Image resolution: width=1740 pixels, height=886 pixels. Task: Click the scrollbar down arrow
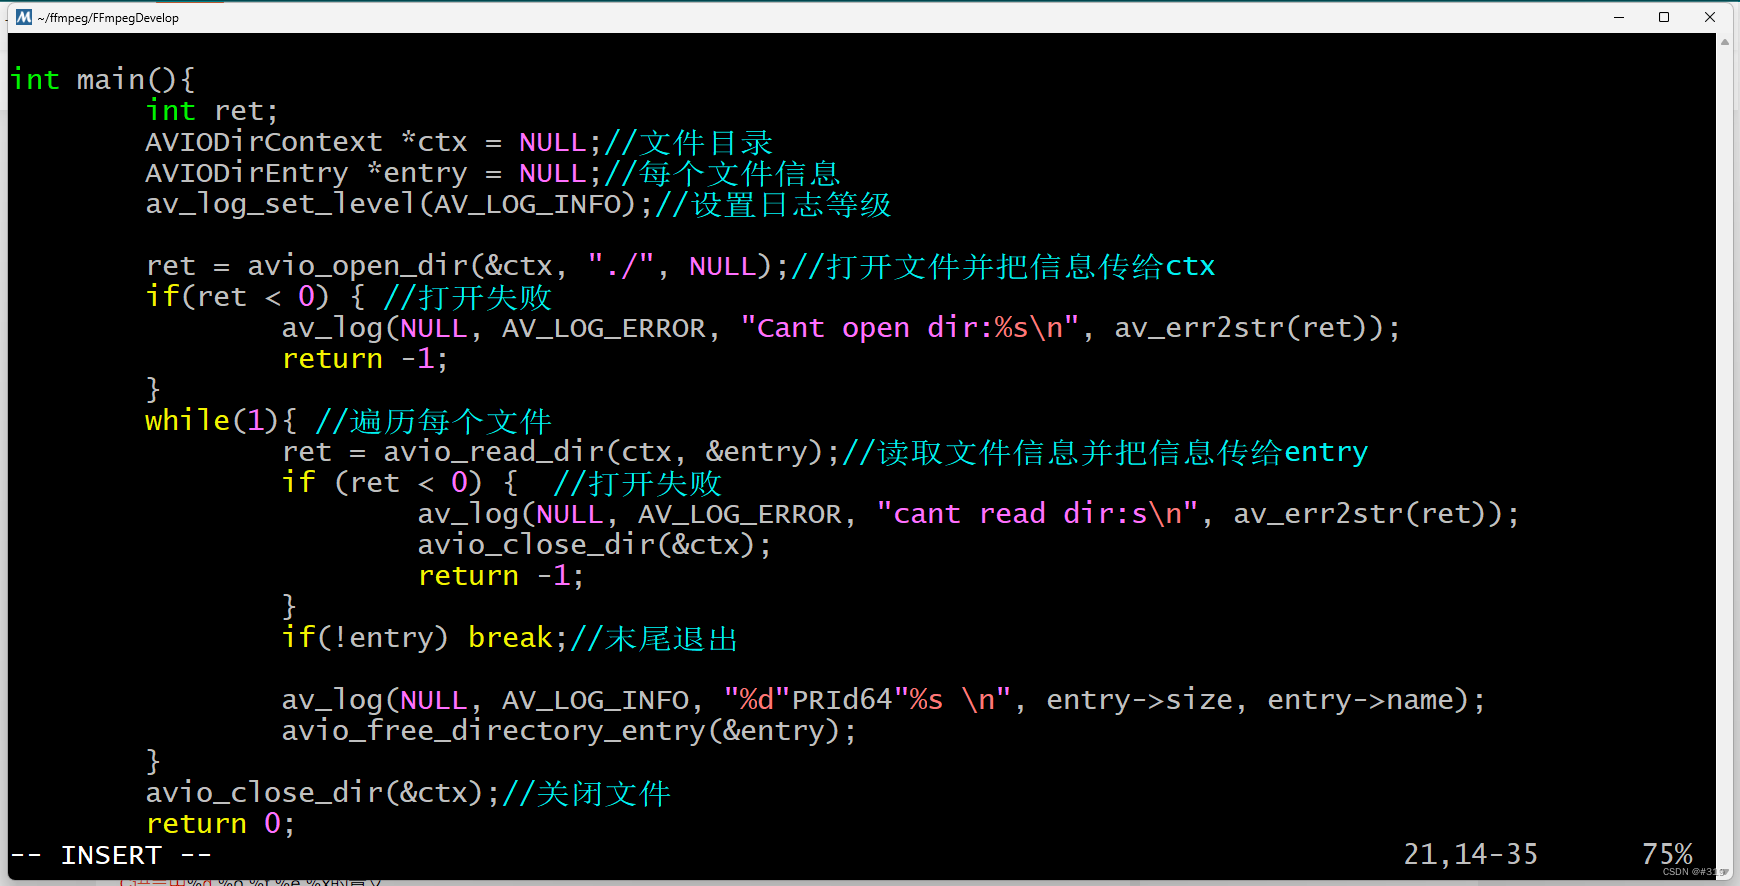[x=1725, y=872]
